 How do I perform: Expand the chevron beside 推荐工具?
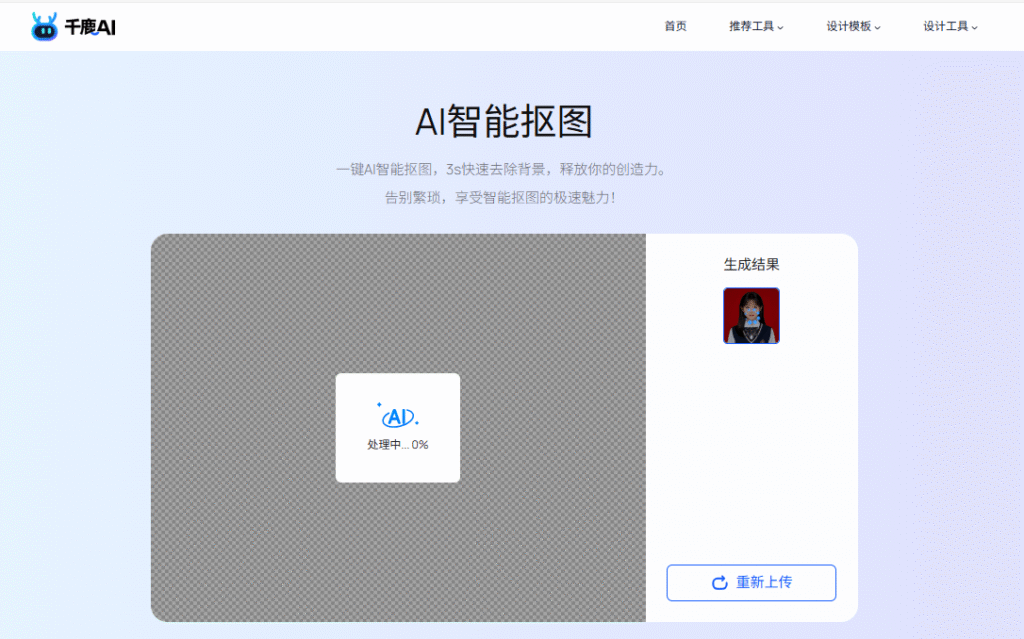[x=779, y=27]
